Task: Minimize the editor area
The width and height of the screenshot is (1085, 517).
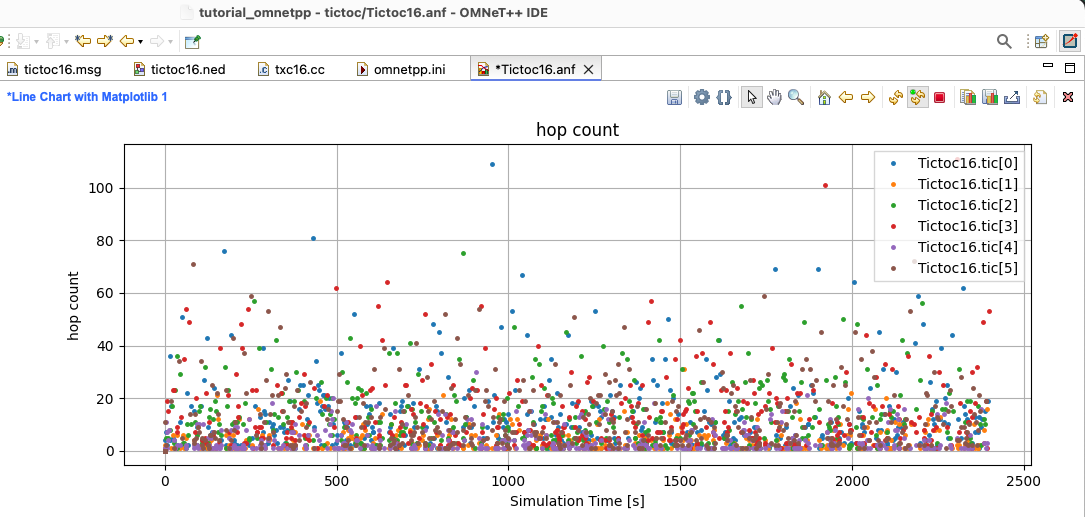Action: (1048, 65)
